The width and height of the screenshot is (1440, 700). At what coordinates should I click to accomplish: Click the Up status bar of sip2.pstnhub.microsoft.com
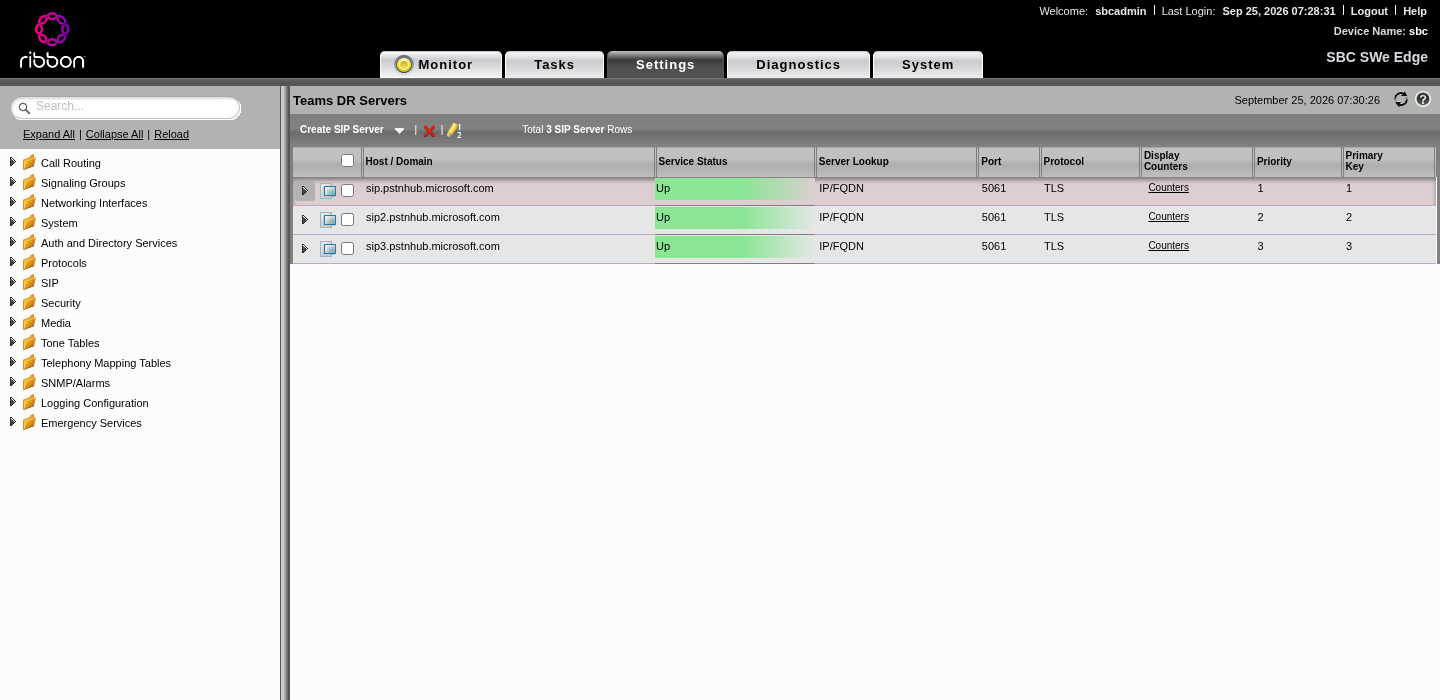click(x=735, y=218)
